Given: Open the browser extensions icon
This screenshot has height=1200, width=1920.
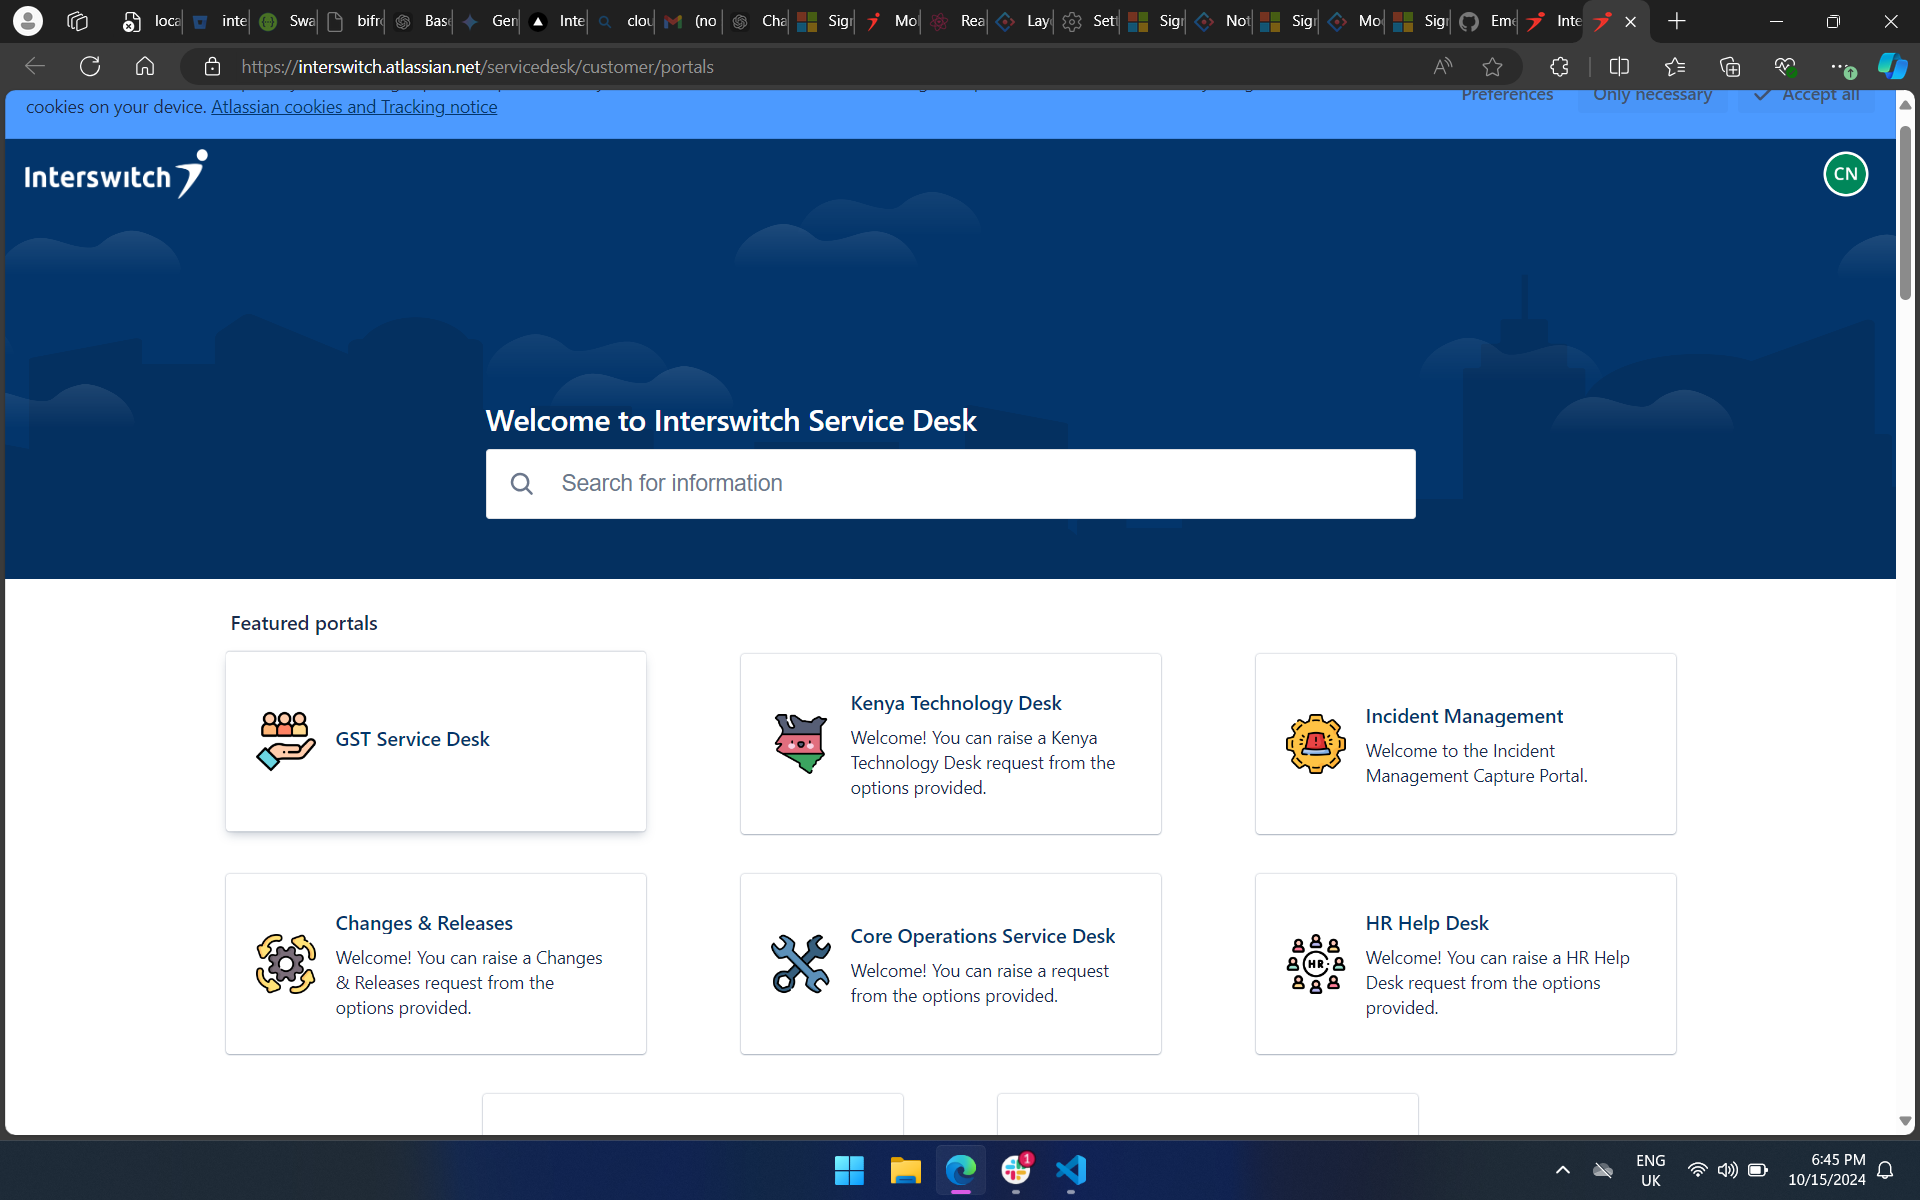Looking at the screenshot, I should coord(1559,66).
